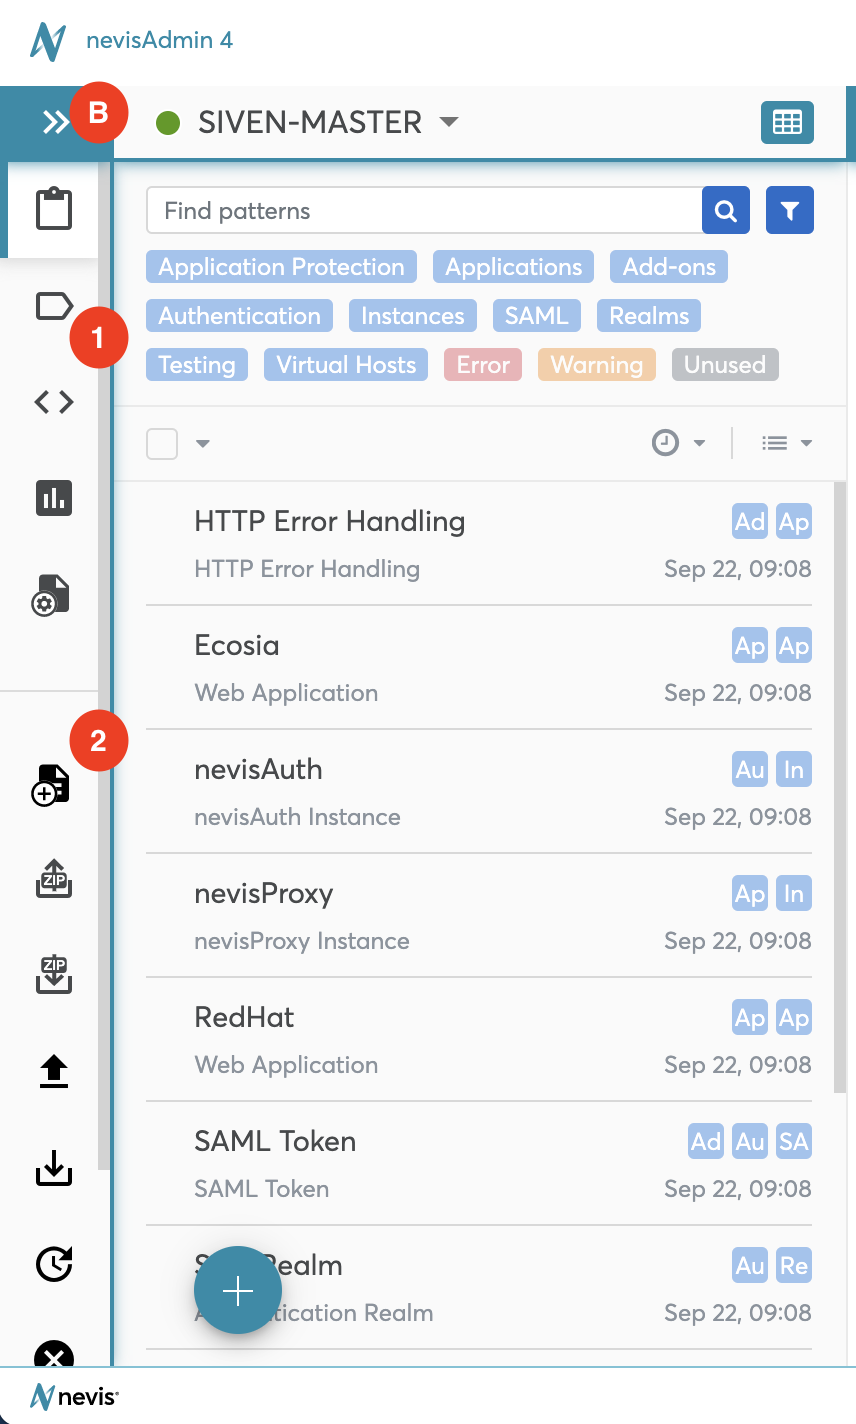
Task: Click the import ZIP icon
Action: click(x=54, y=880)
